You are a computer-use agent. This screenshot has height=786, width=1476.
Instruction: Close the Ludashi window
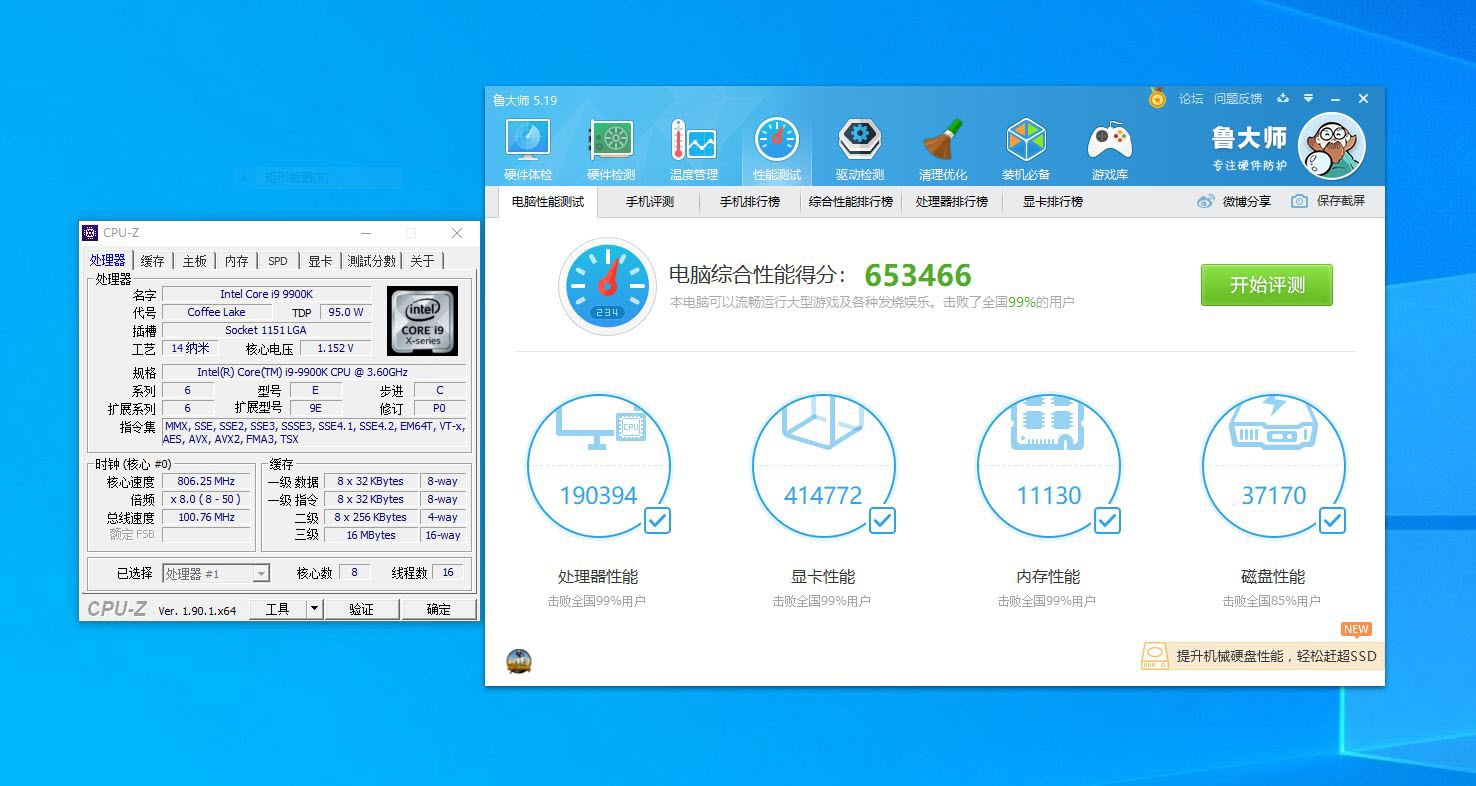(1363, 99)
